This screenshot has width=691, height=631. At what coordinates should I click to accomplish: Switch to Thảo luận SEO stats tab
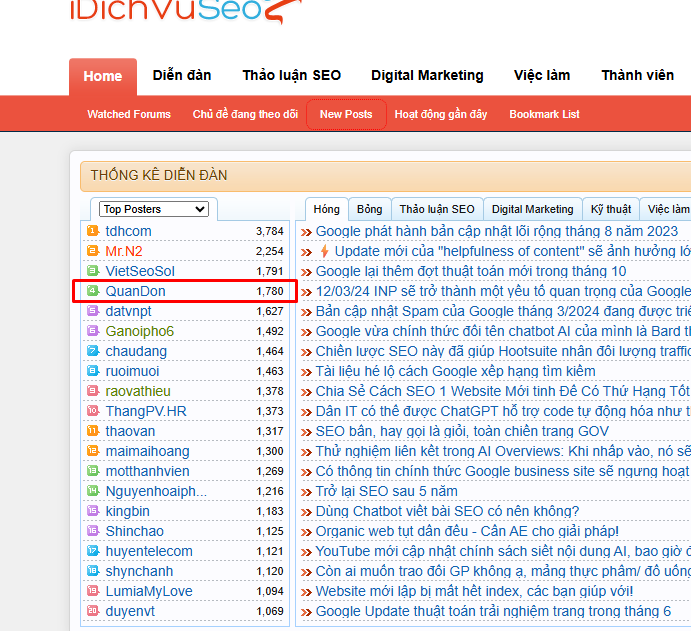click(x=437, y=209)
